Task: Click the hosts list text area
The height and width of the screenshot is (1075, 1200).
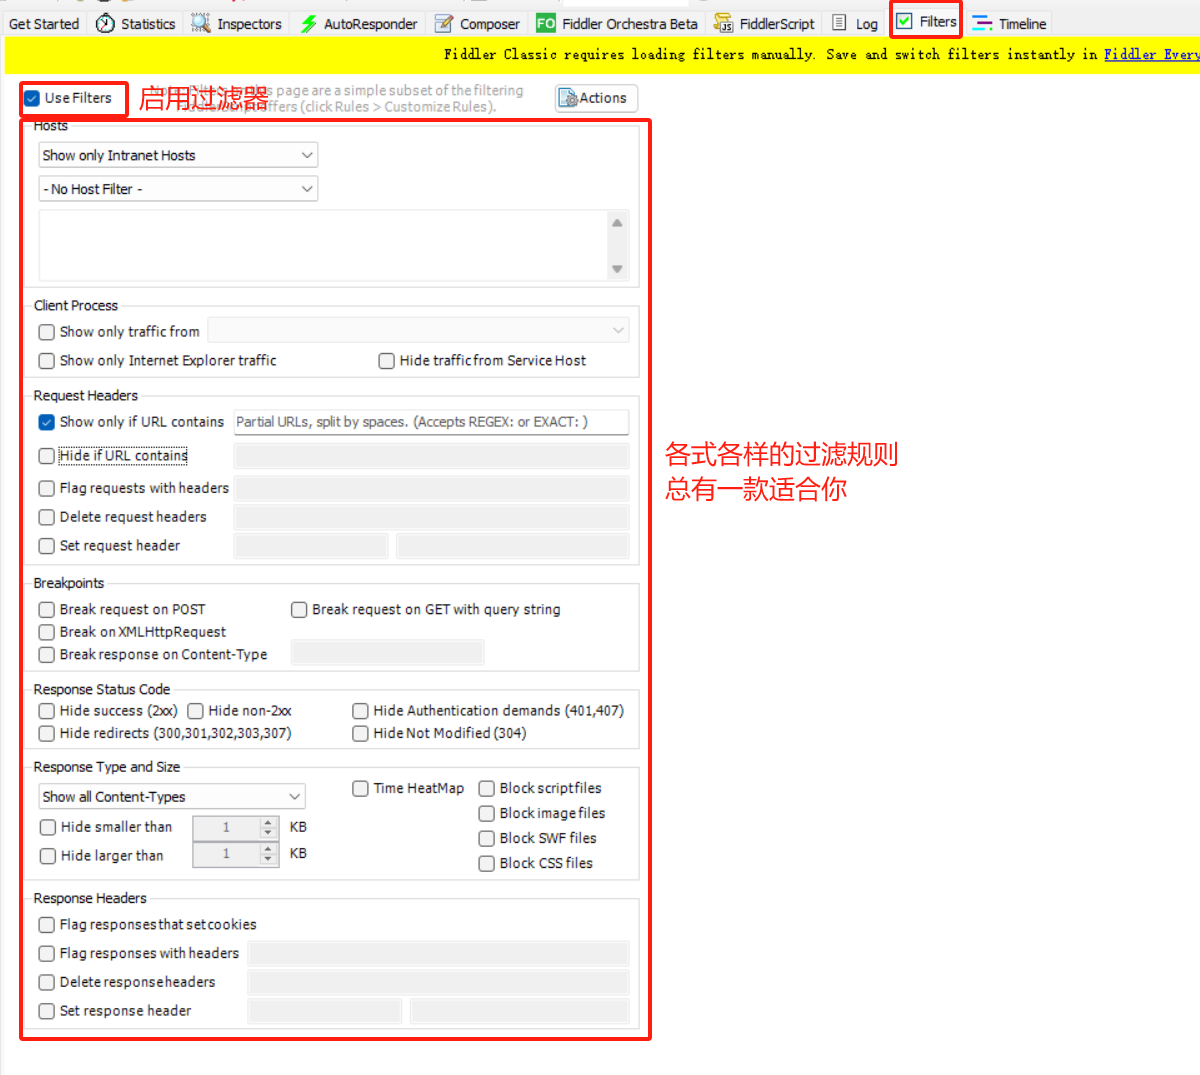Action: [323, 245]
